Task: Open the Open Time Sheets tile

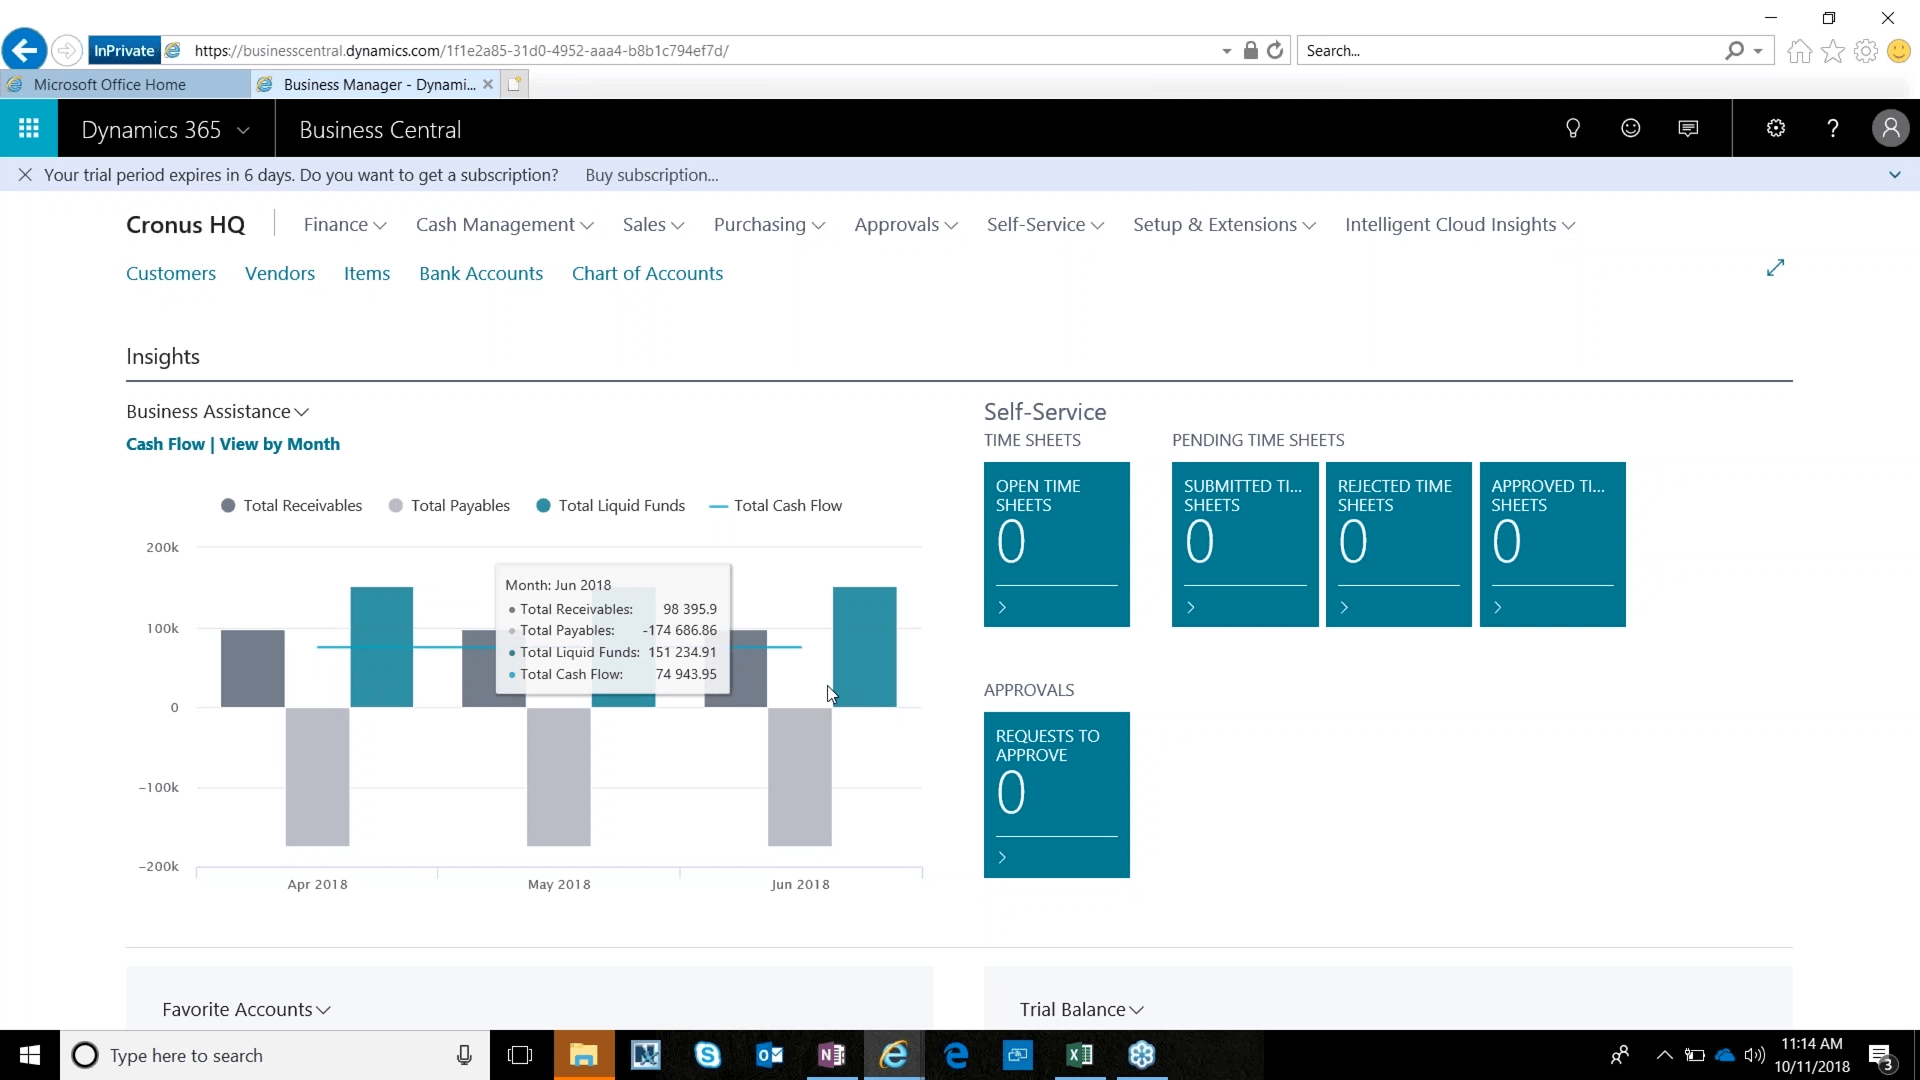Action: coord(1057,544)
